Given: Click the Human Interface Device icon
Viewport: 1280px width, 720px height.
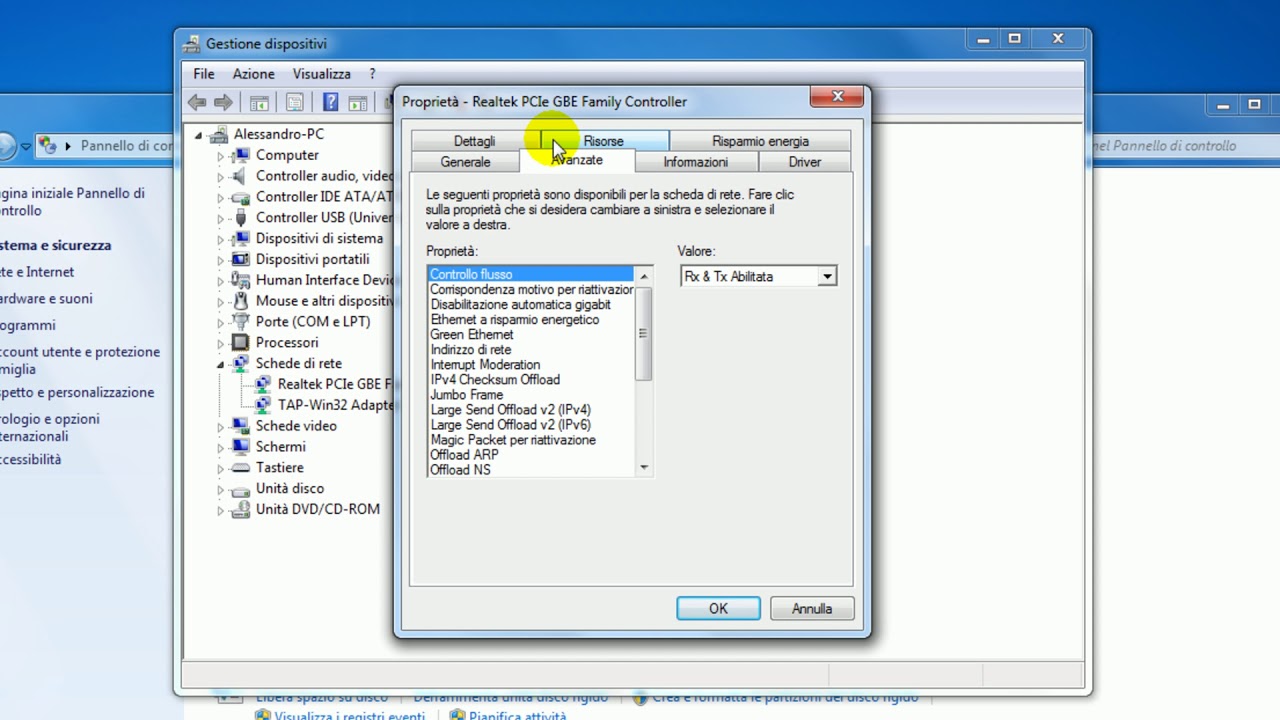Looking at the screenshot, I should (x=240, y=280).
